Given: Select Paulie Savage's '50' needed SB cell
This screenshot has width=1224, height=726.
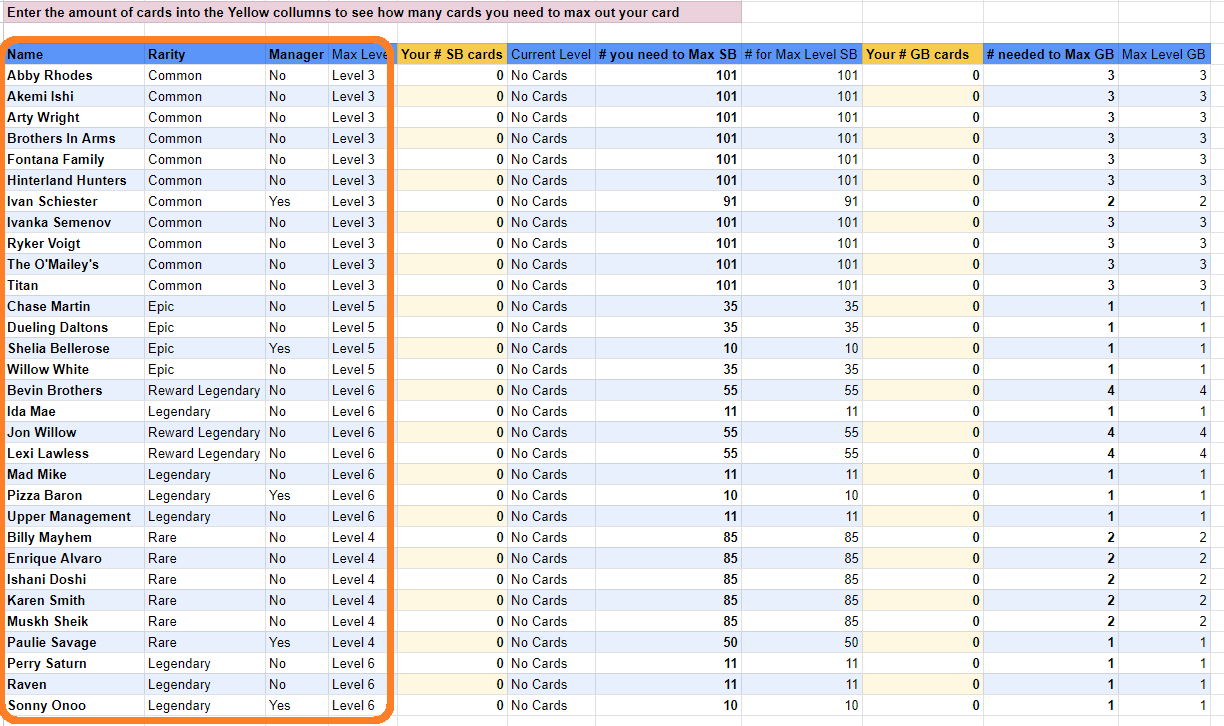Looking at the screenshot, I should tap(668, 642).
